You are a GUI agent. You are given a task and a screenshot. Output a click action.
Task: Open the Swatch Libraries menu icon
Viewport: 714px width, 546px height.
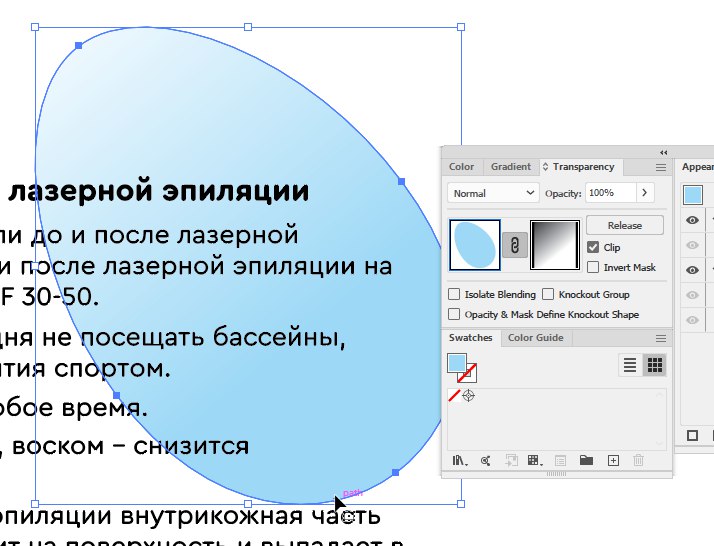tap(460, 461)
